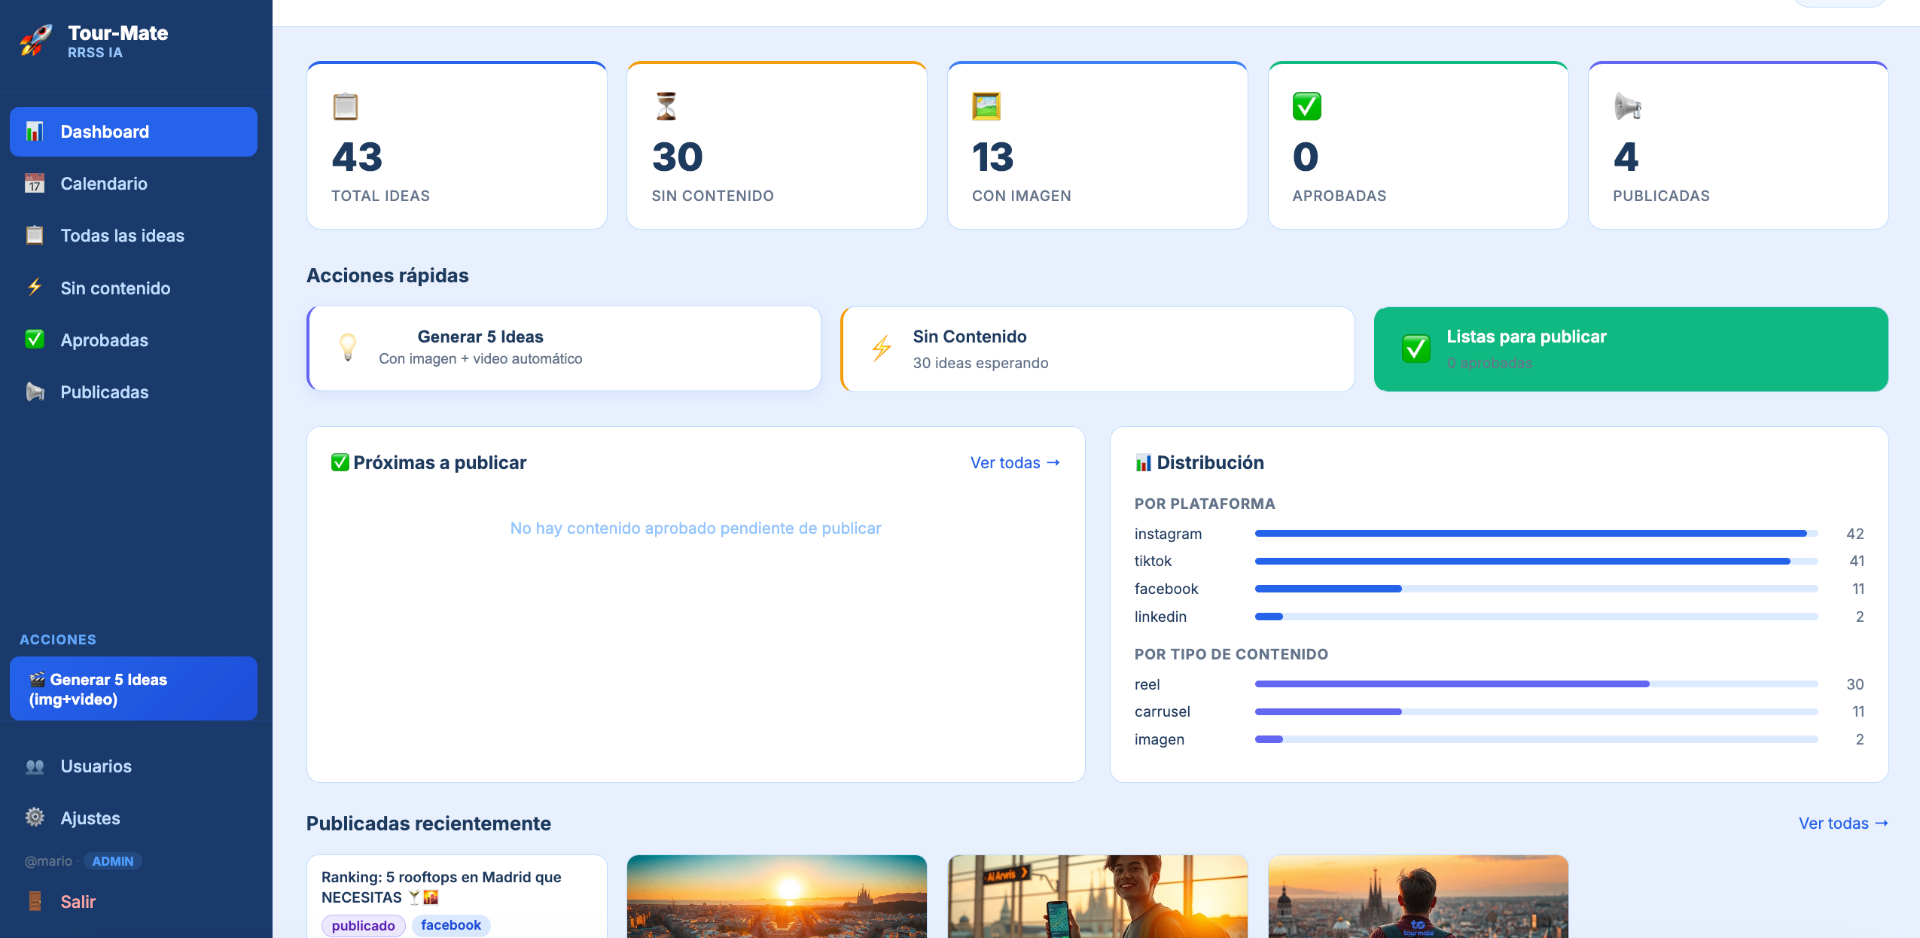This screenshot has height=938, width=1920.
Task: Click the publicado status tag
Action: pos(363,926)
